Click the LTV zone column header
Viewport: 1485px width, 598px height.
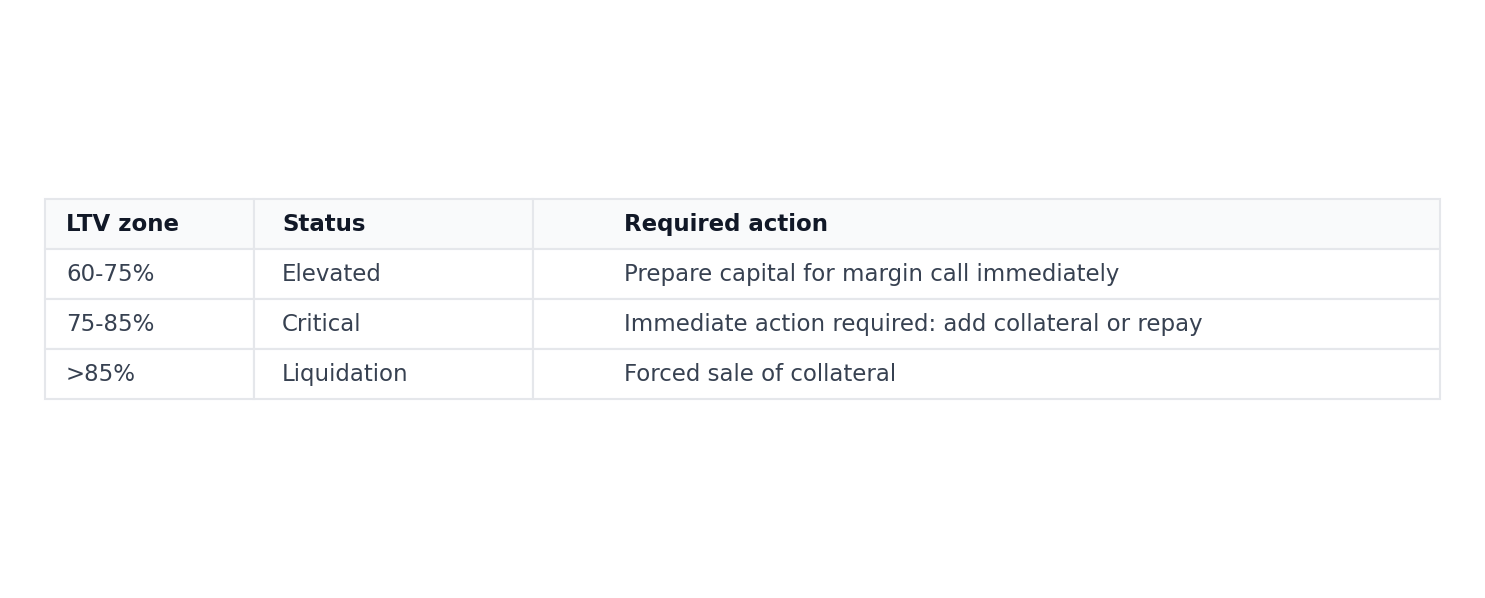click(122, 224)
